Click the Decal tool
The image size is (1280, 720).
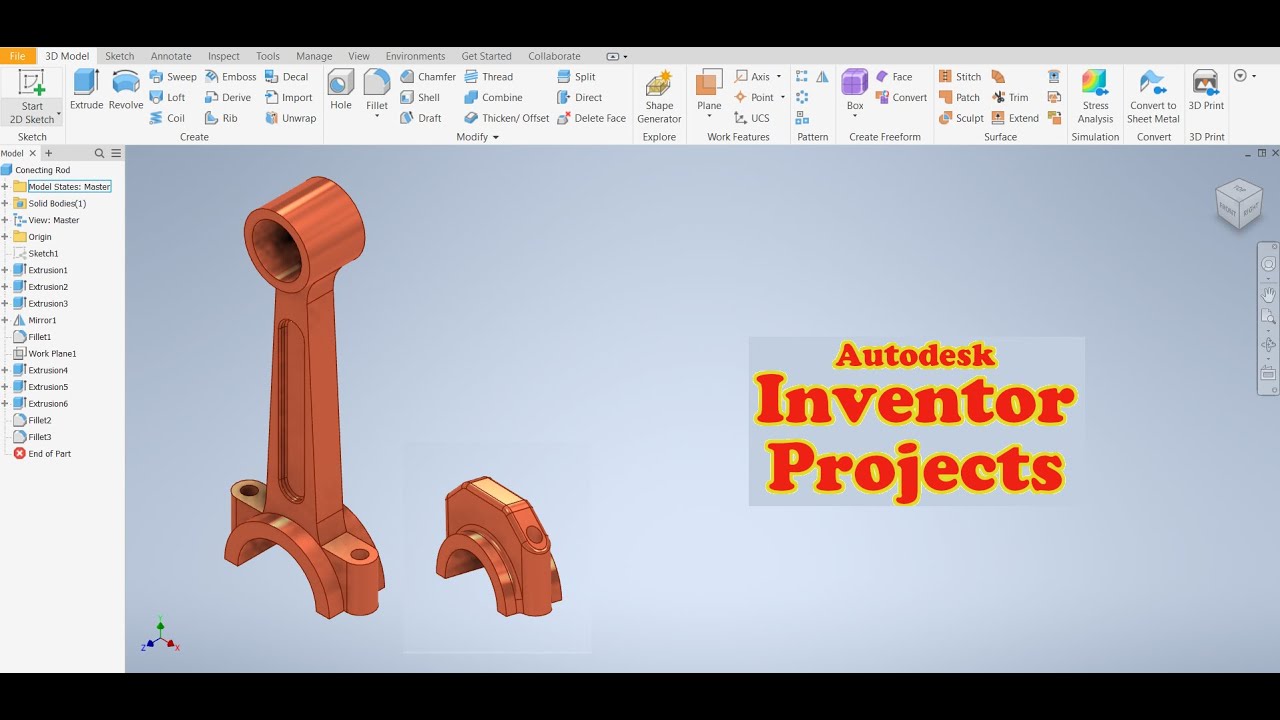(x=287, y=77)
